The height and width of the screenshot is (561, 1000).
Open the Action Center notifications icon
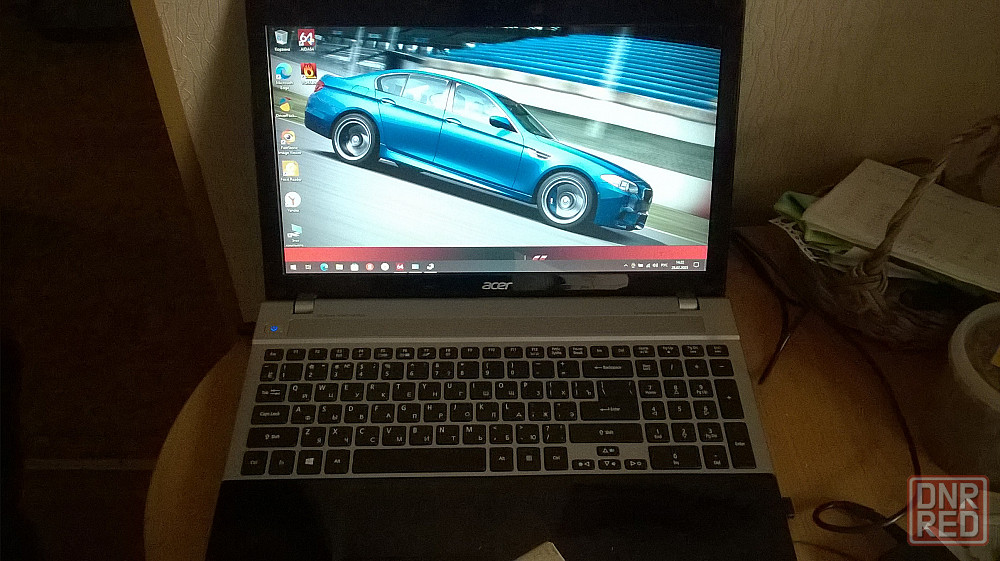tap(696, 265)
